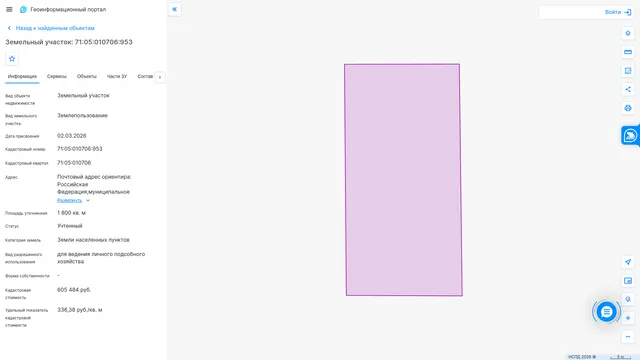This screenshot has height=360, width=640.
Task: Open the hamburger main menu
Action: pos(9,9)
